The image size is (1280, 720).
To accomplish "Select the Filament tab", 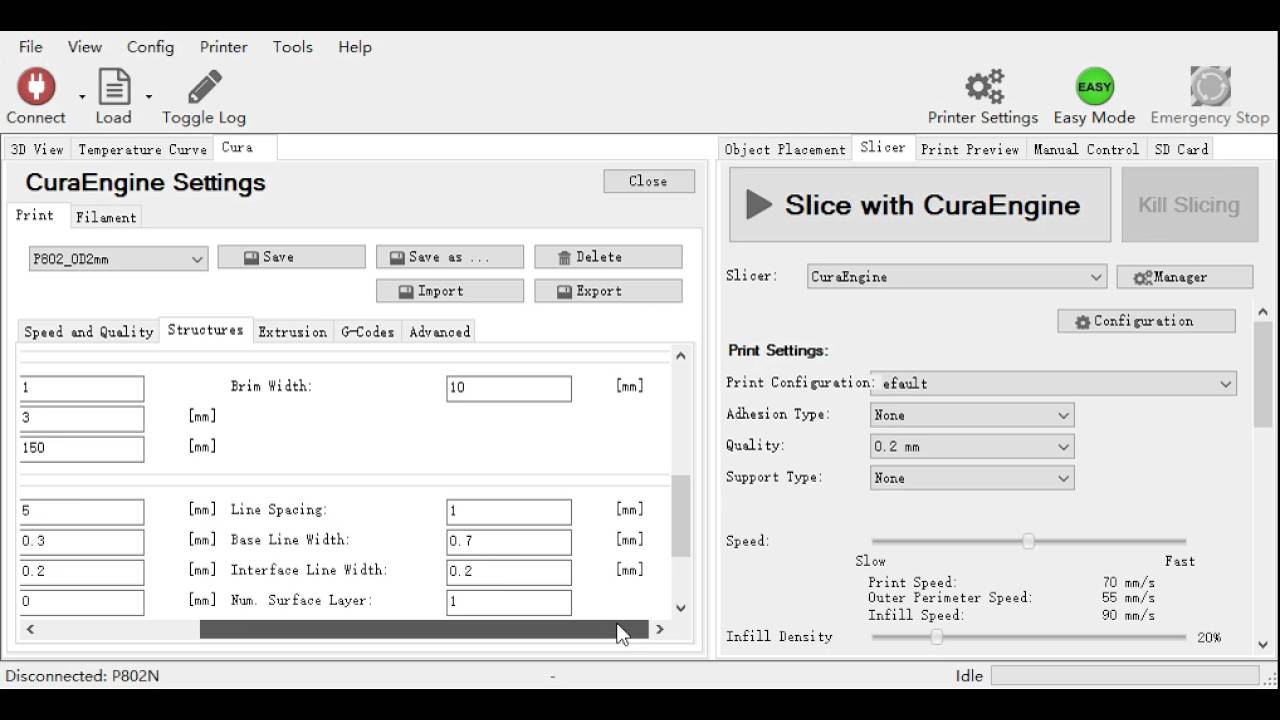I will pos(106,217).
